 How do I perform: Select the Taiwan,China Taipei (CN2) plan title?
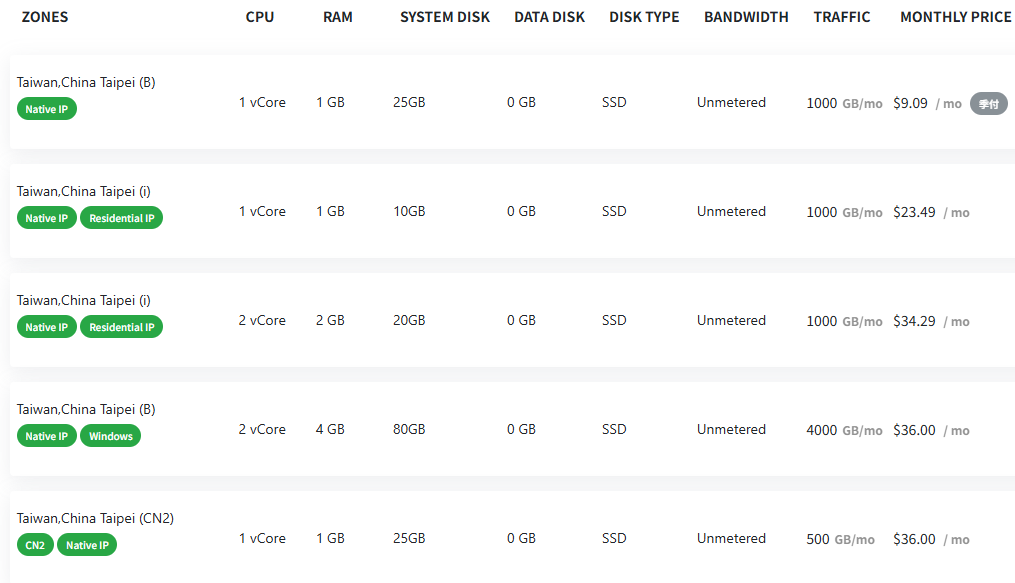click(x=95, y=518)
